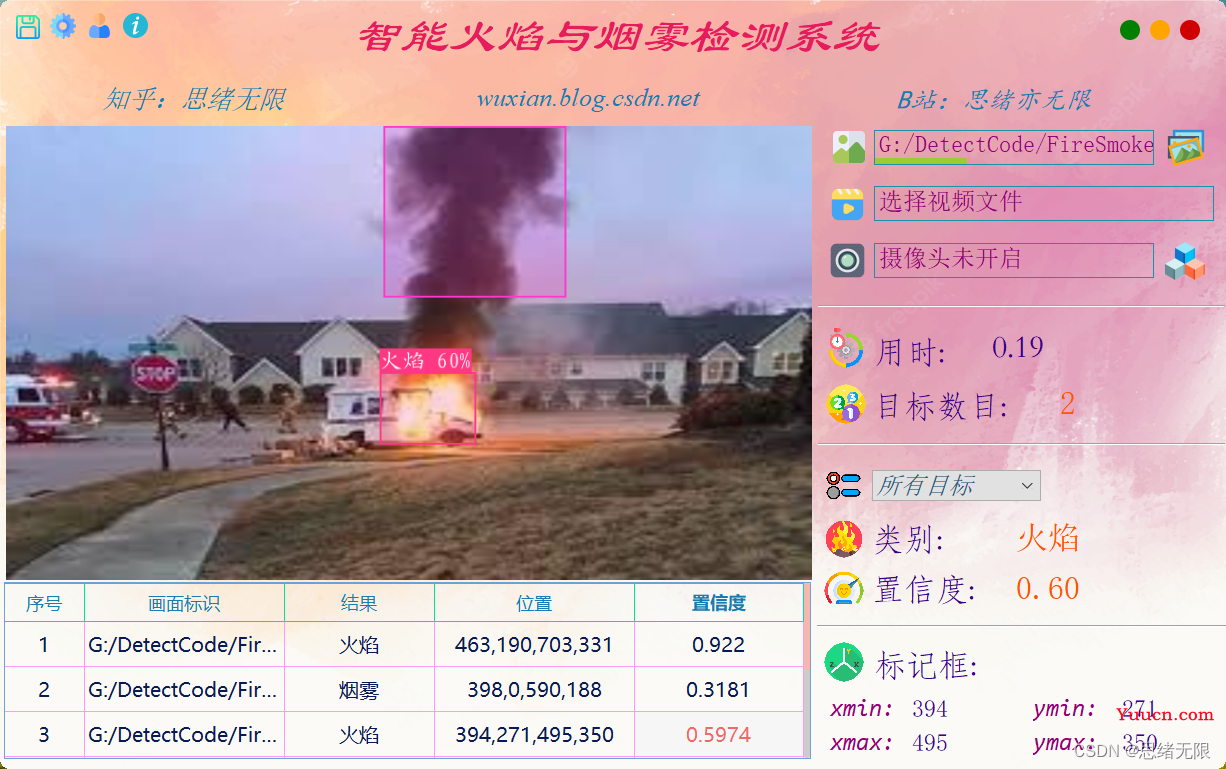
Task: Click the image file picker icon
Action: (x=848, y=147)
